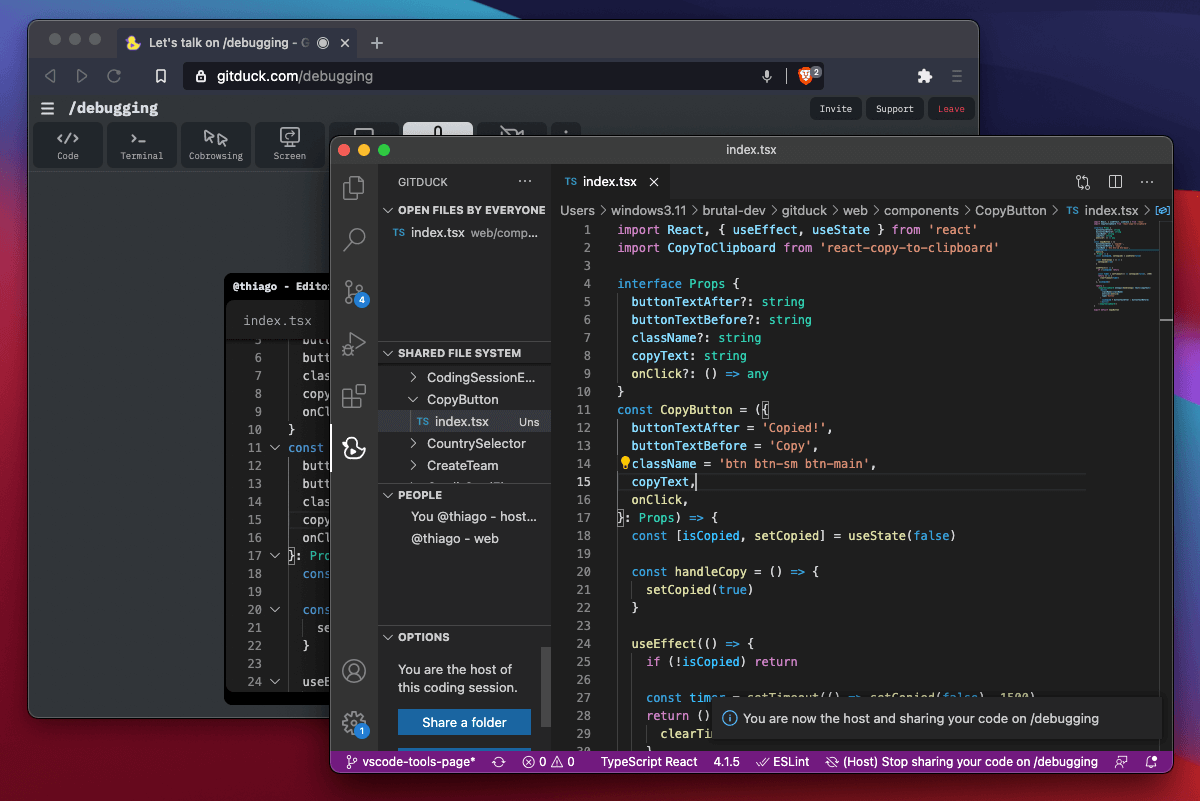Reload the page in the browser
This screenshot has width=1200, height=801.
pos(114,76)
